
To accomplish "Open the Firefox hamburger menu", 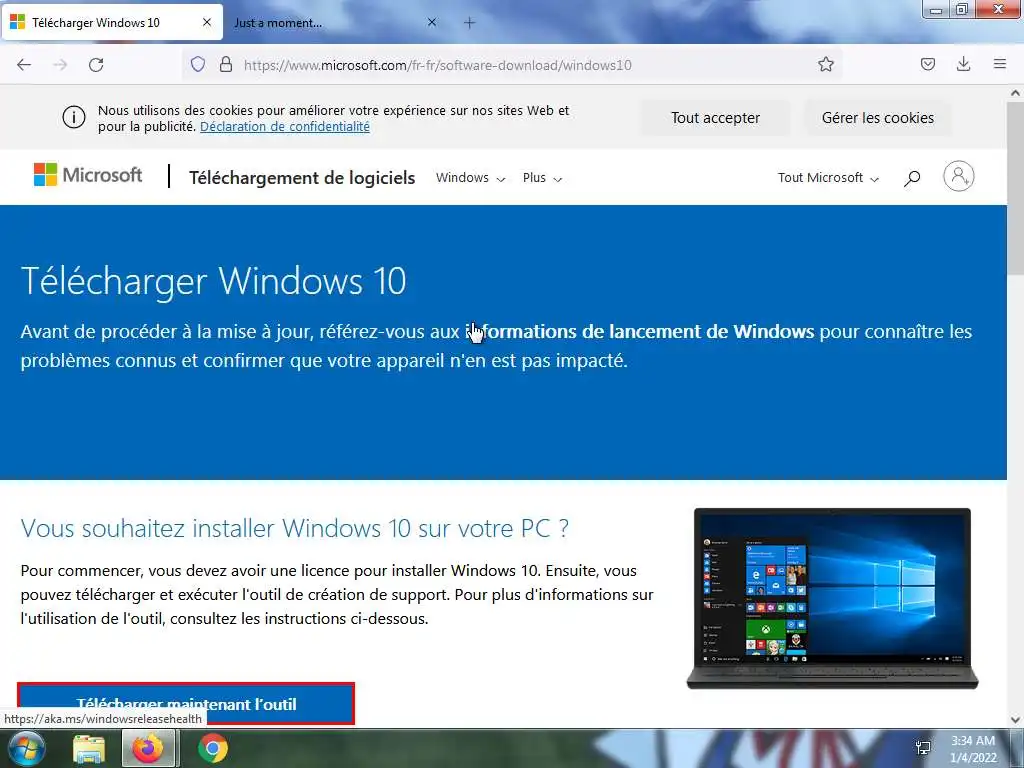I will click(x=999, y=64).
